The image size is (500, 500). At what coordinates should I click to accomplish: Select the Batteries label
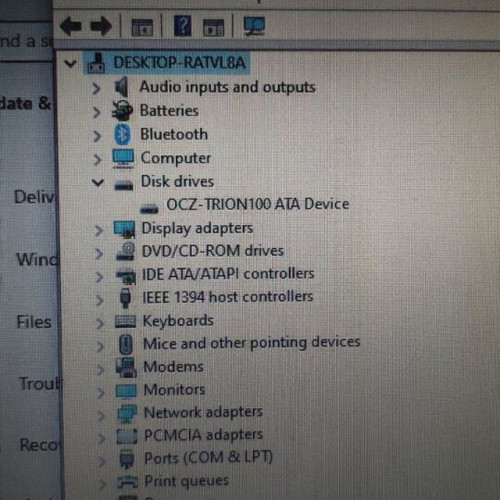(x=169, y=111)
